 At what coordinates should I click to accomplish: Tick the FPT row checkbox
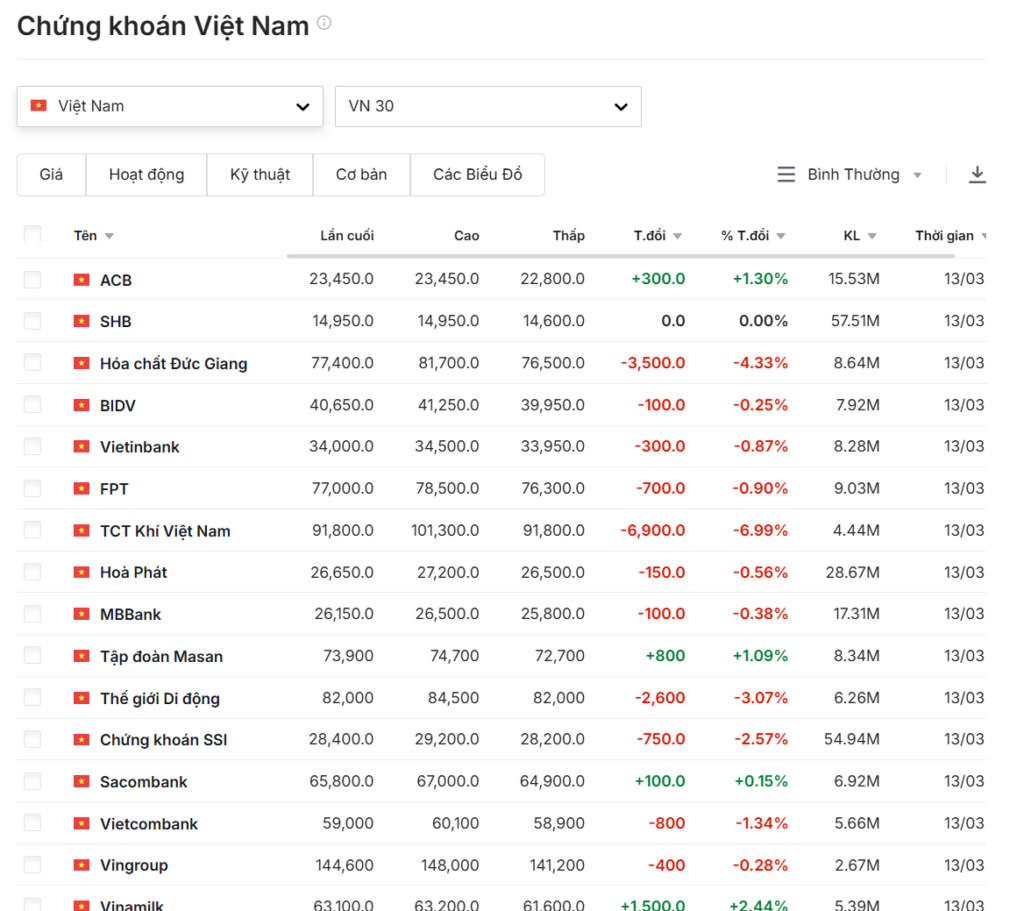tap(32, 488)
